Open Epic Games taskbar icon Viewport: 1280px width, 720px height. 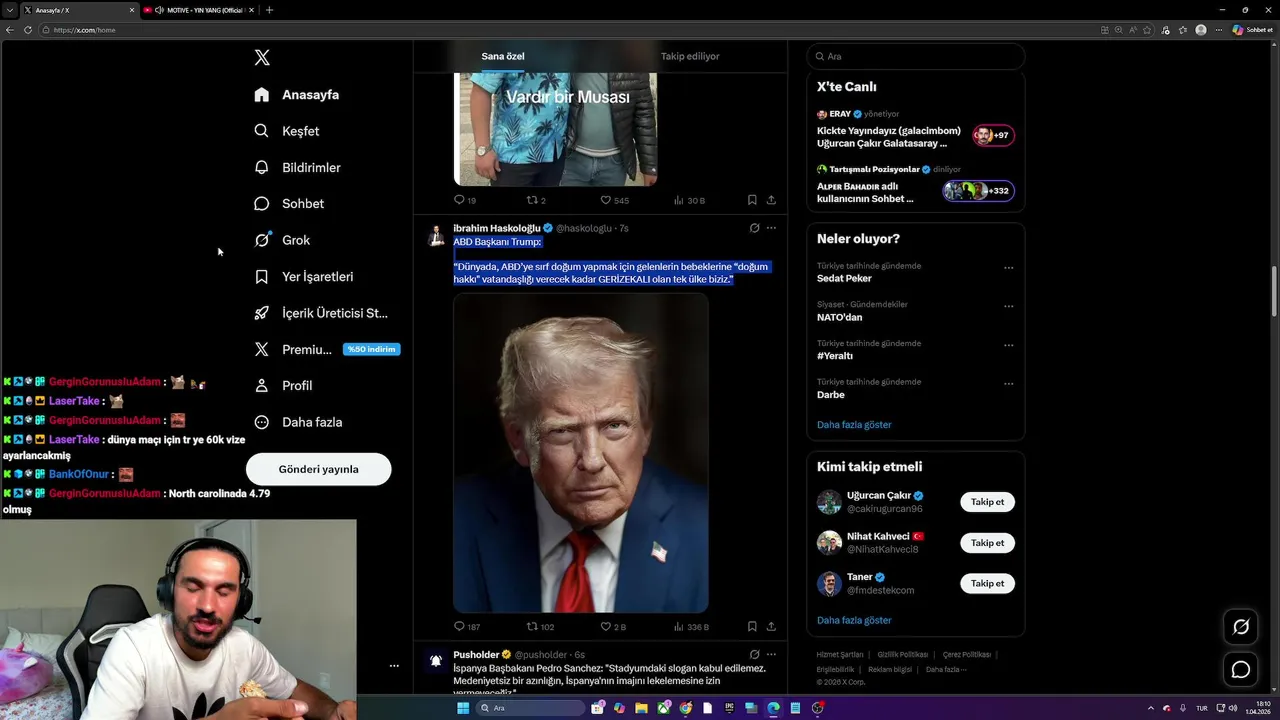point(729,708)
